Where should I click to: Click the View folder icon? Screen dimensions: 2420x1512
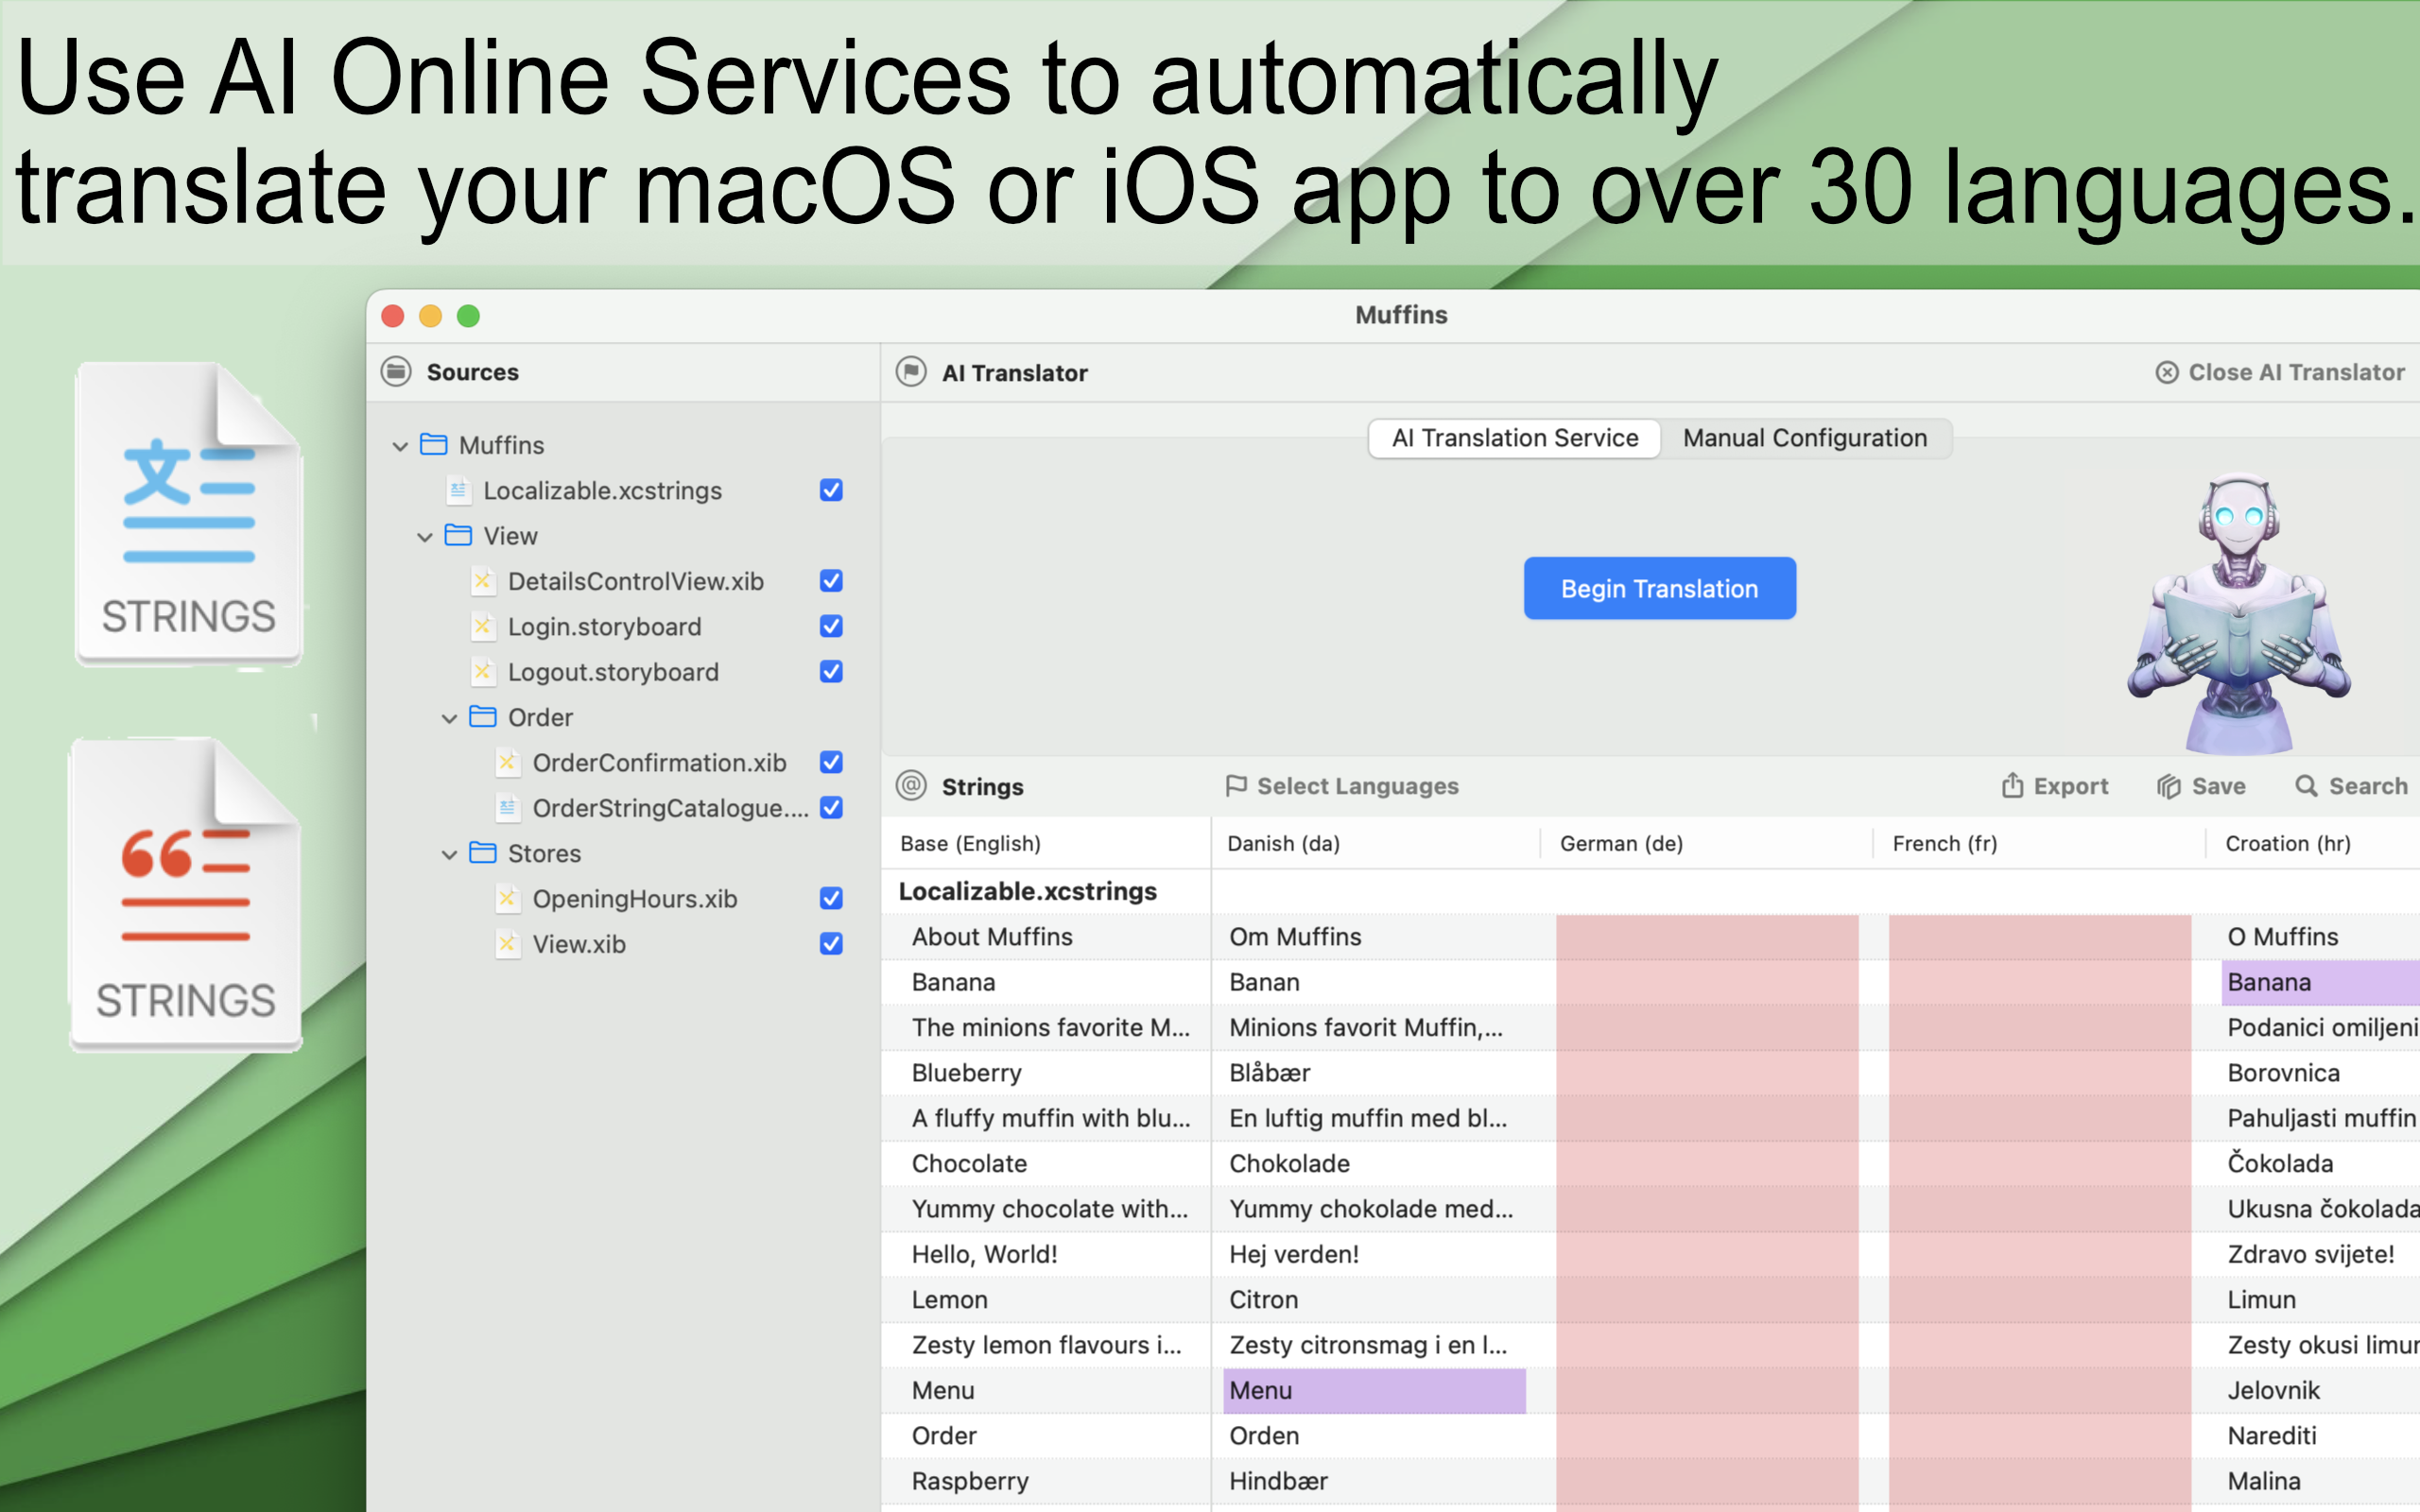pyautogui.click(x=458, y=535)
